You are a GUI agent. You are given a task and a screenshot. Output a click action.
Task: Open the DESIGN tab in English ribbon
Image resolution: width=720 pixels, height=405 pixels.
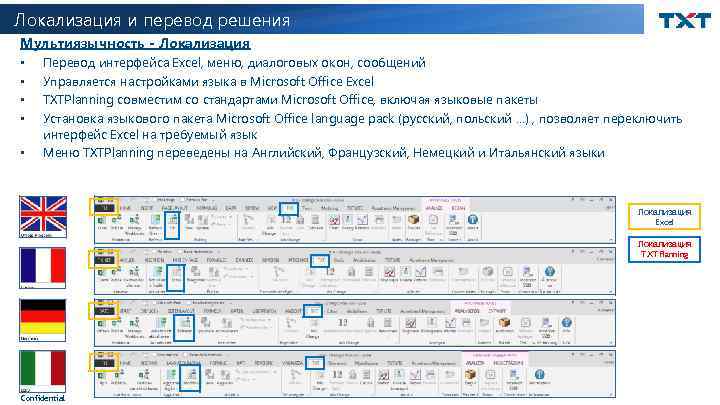(458, 208)
